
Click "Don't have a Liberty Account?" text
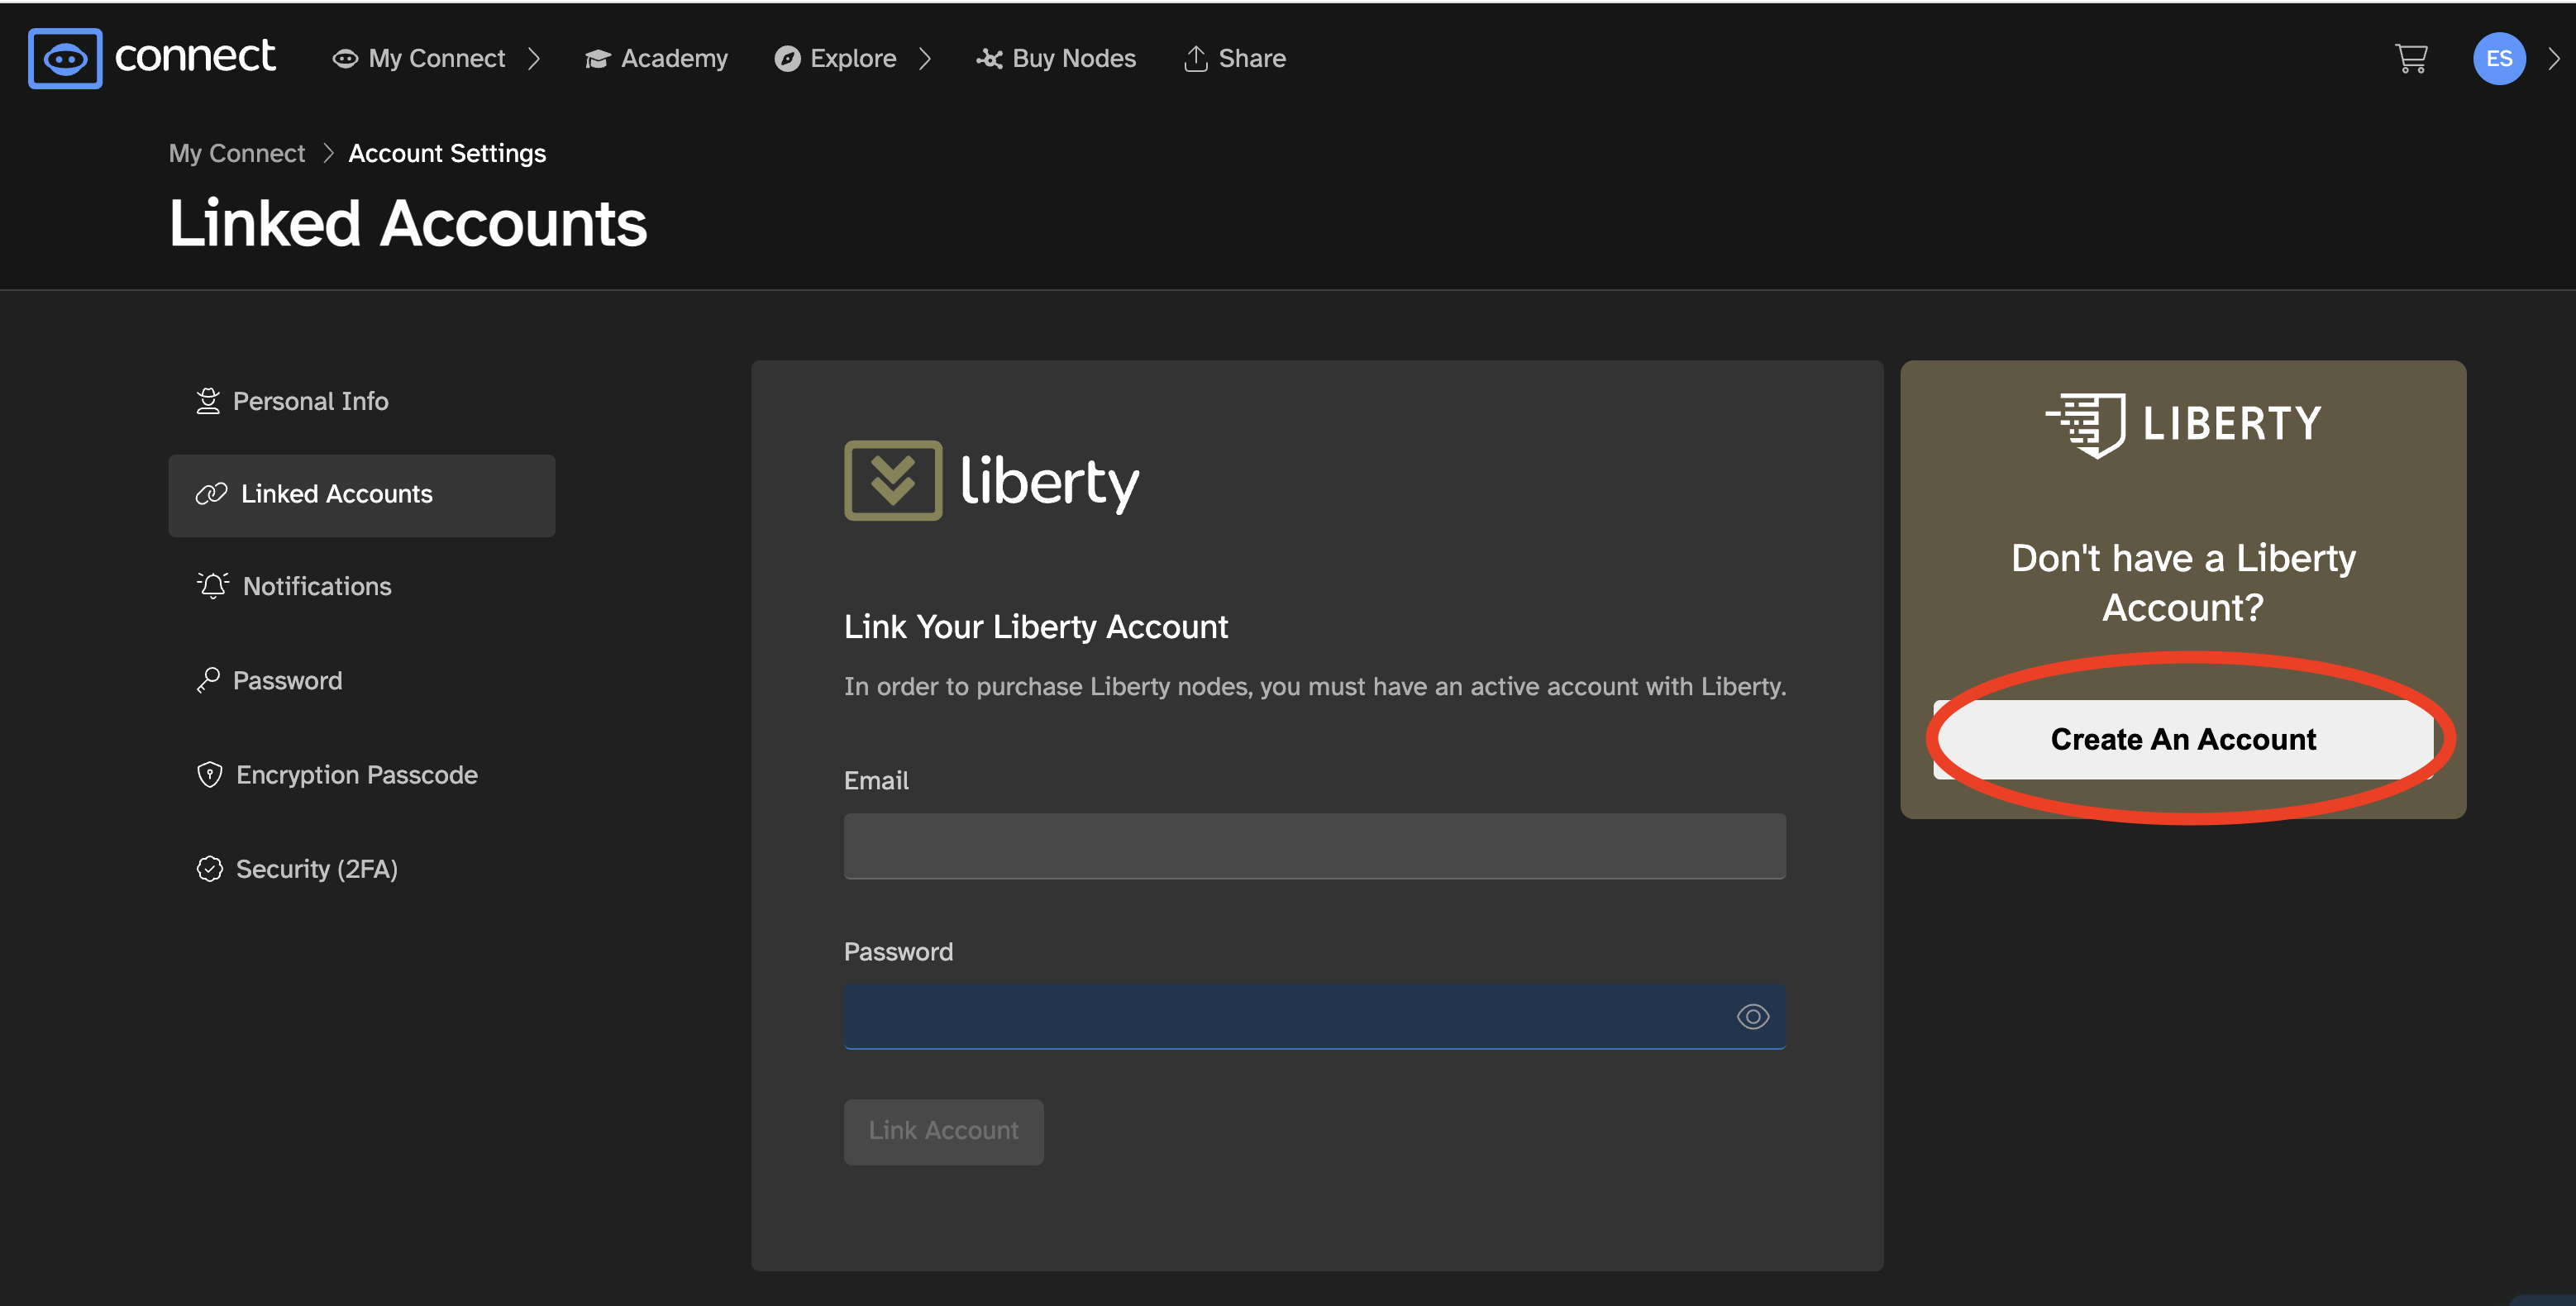point(2183,582)
